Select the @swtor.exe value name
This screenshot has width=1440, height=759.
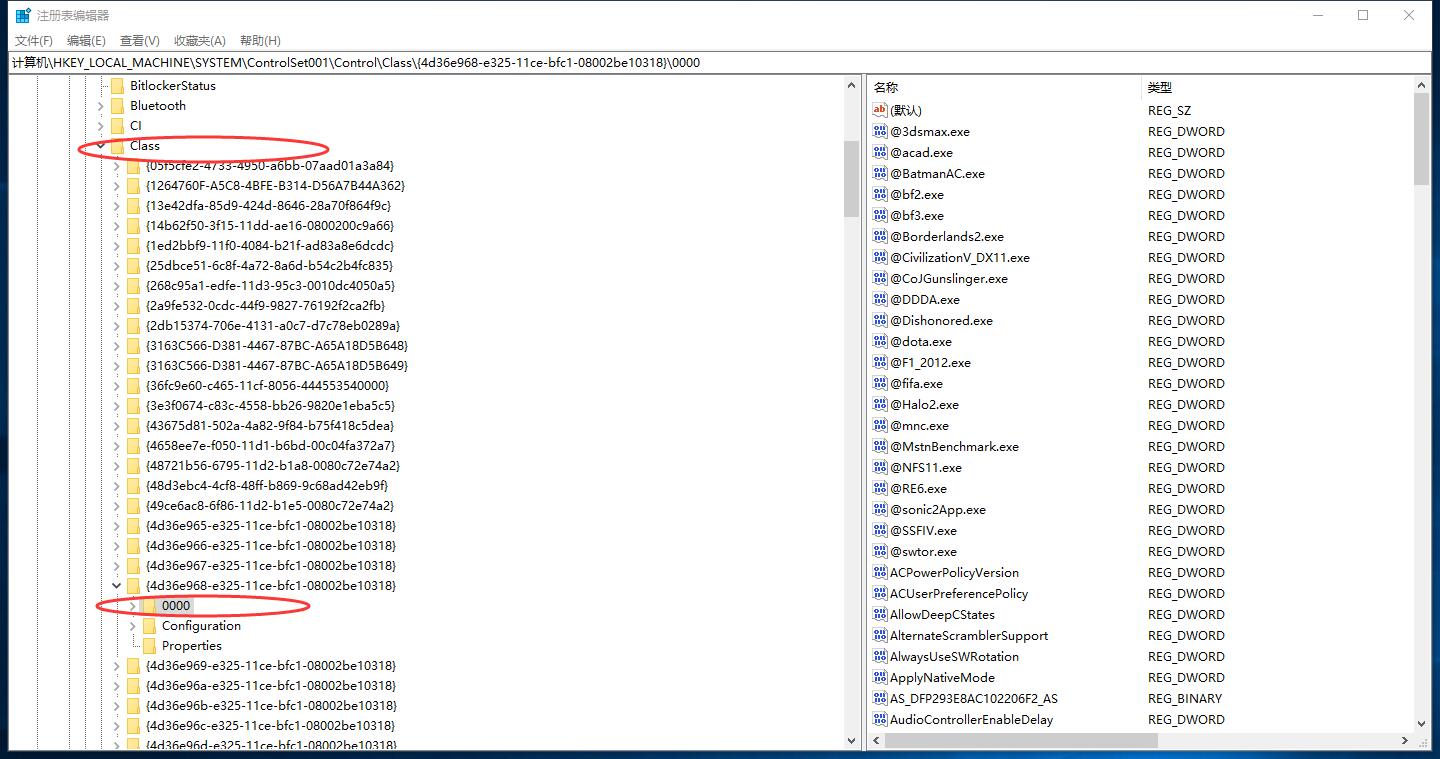[x=923, y=551]
